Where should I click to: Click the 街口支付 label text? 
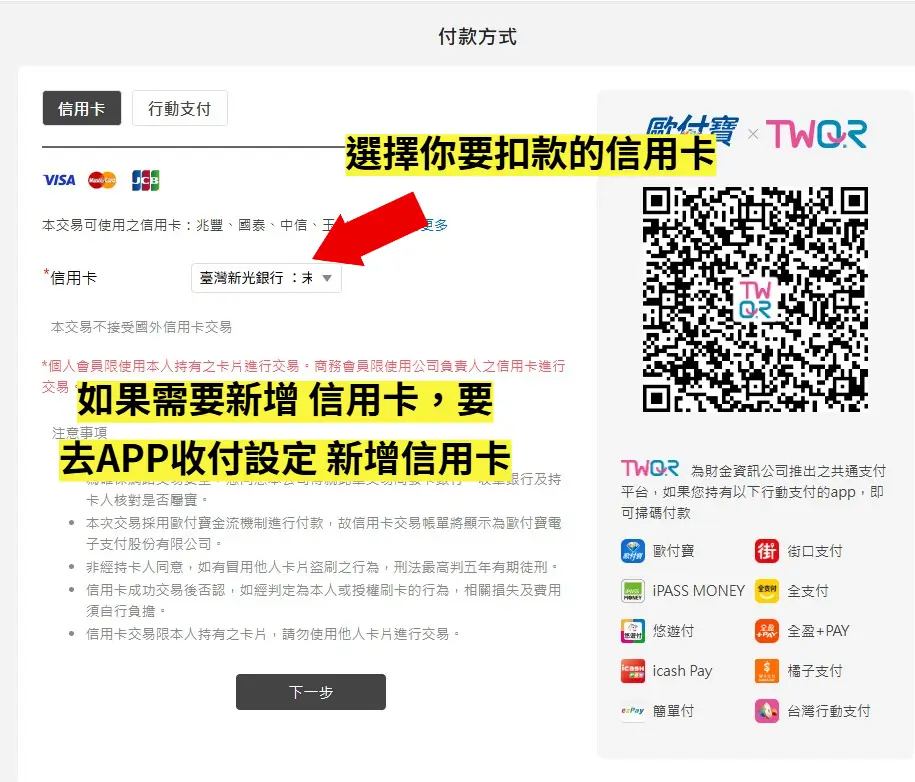click(x=815, y=551)
